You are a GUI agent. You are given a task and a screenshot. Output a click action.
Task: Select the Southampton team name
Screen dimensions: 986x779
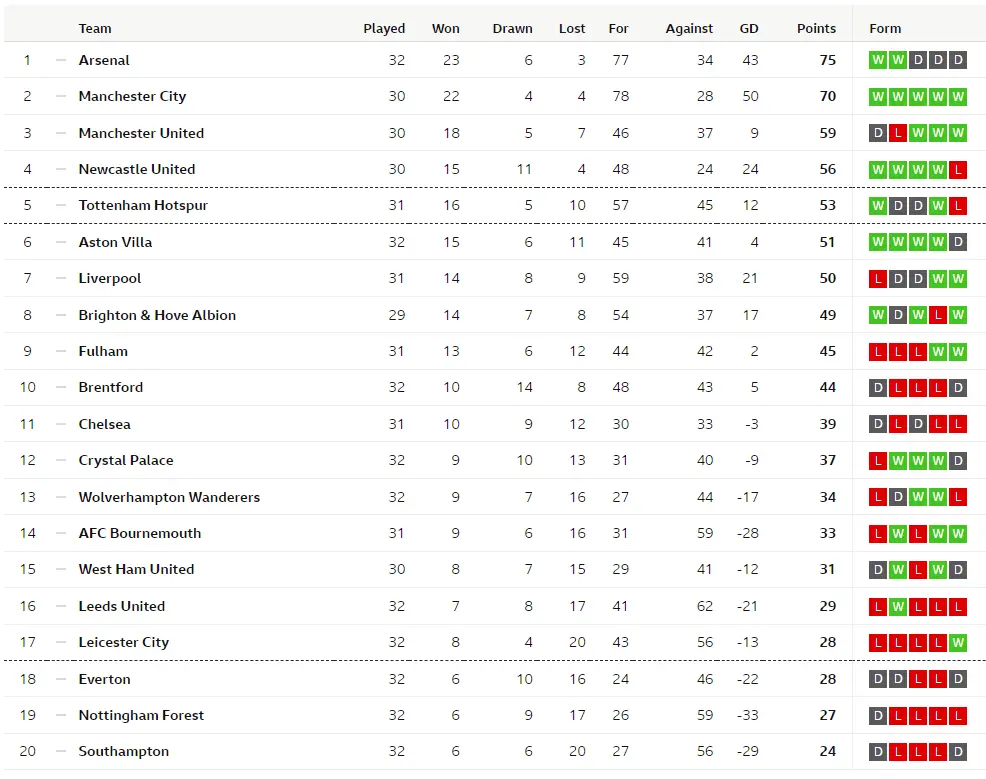pos(123,751)
